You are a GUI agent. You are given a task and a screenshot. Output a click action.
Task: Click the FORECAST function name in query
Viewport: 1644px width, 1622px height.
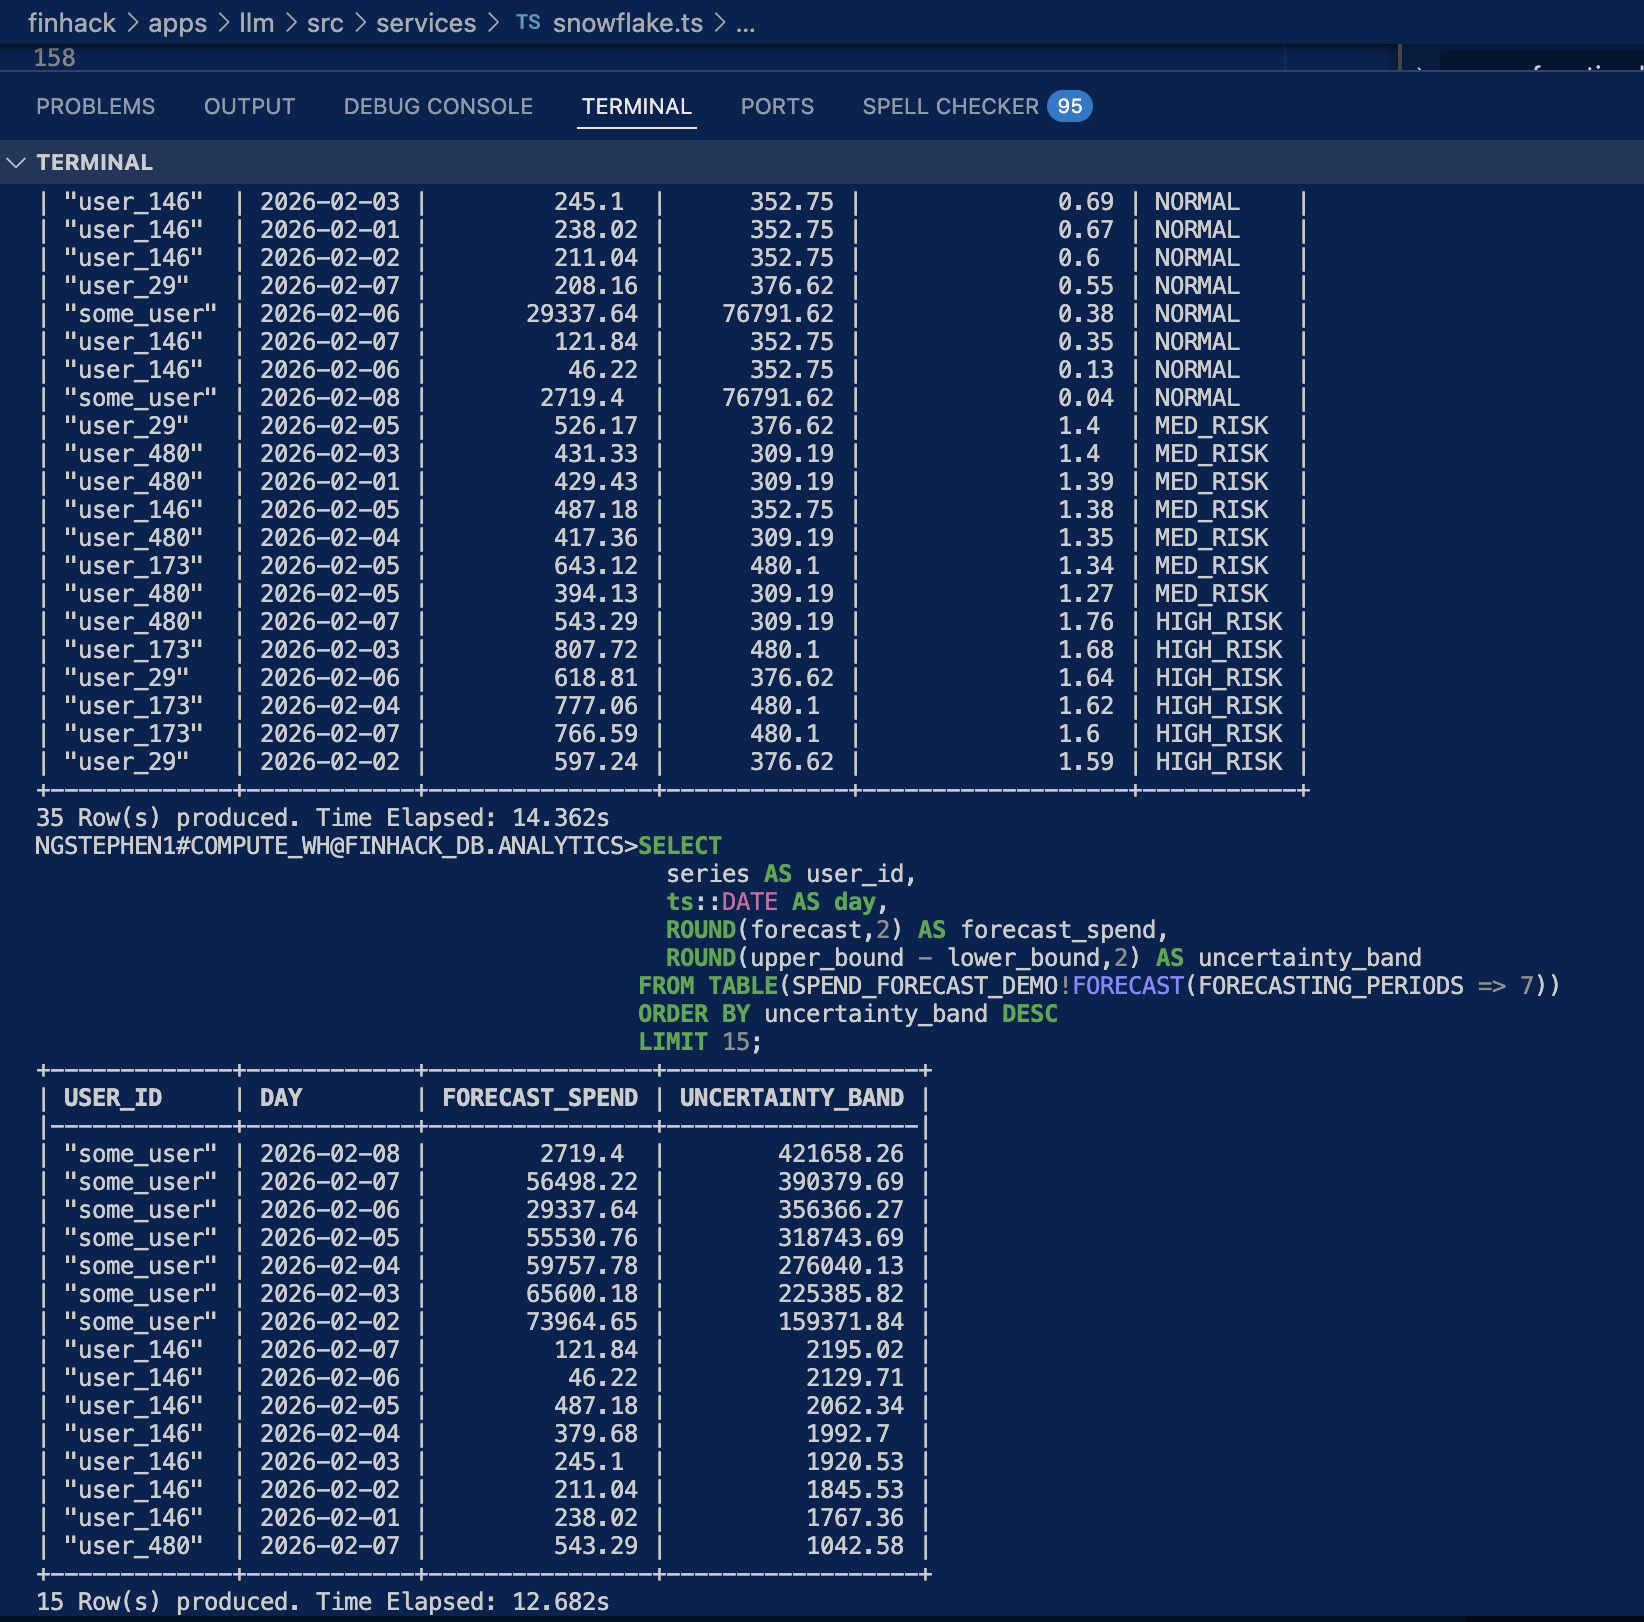pyautogui.click(x=1128, y=986)
